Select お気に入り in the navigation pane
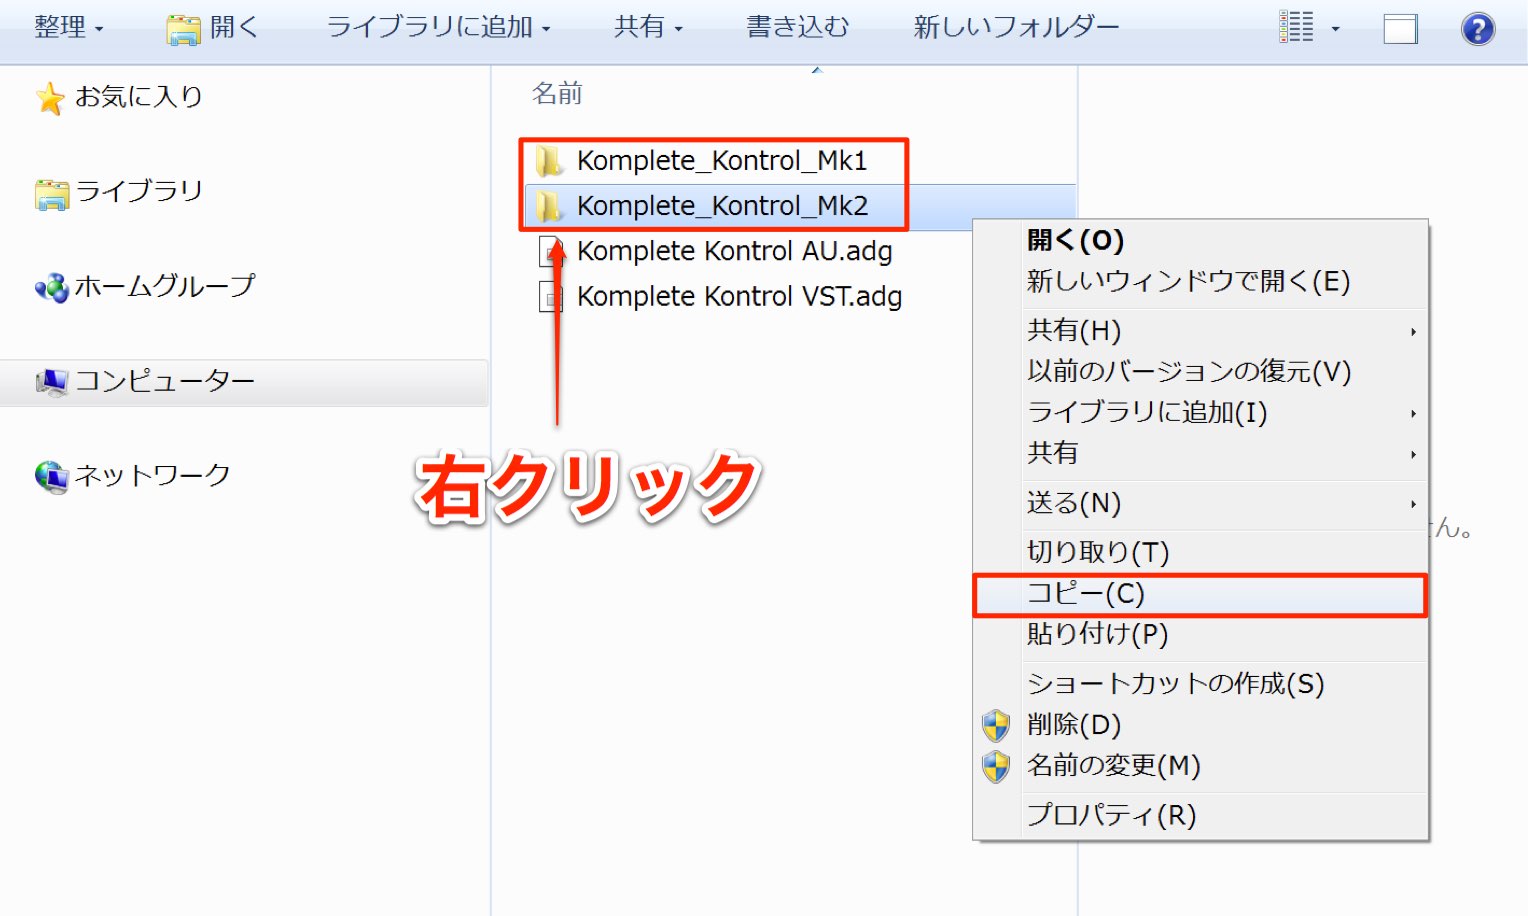 tap(138, 97)
